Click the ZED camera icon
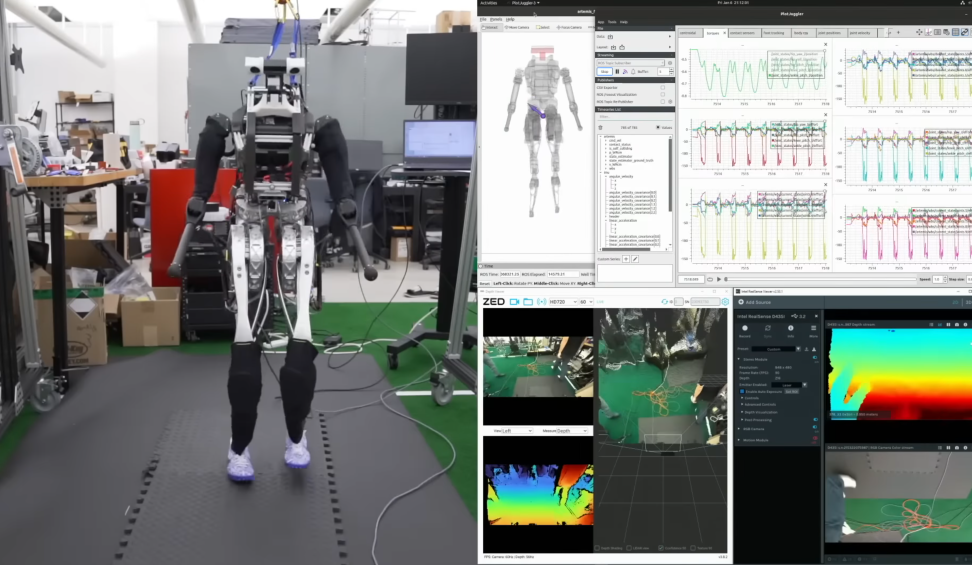The height and width of the screenshot is (565, 972). pyautogui.click(x=515, y=301)
